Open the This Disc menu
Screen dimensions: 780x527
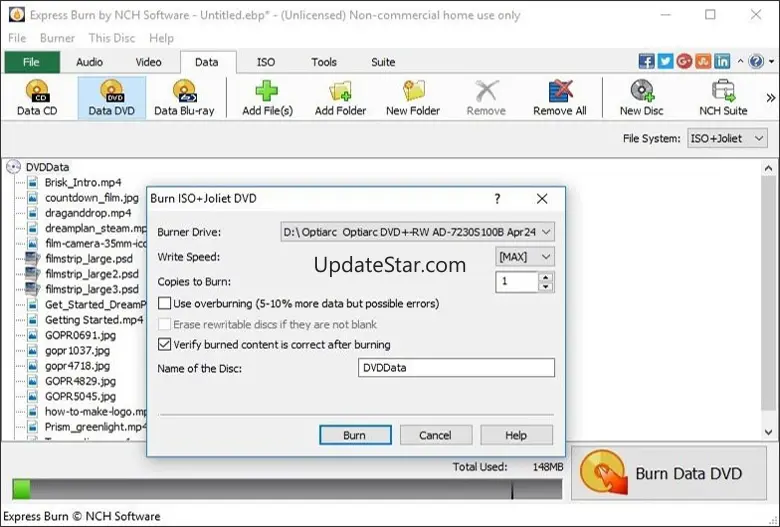(x=112, y=38)
